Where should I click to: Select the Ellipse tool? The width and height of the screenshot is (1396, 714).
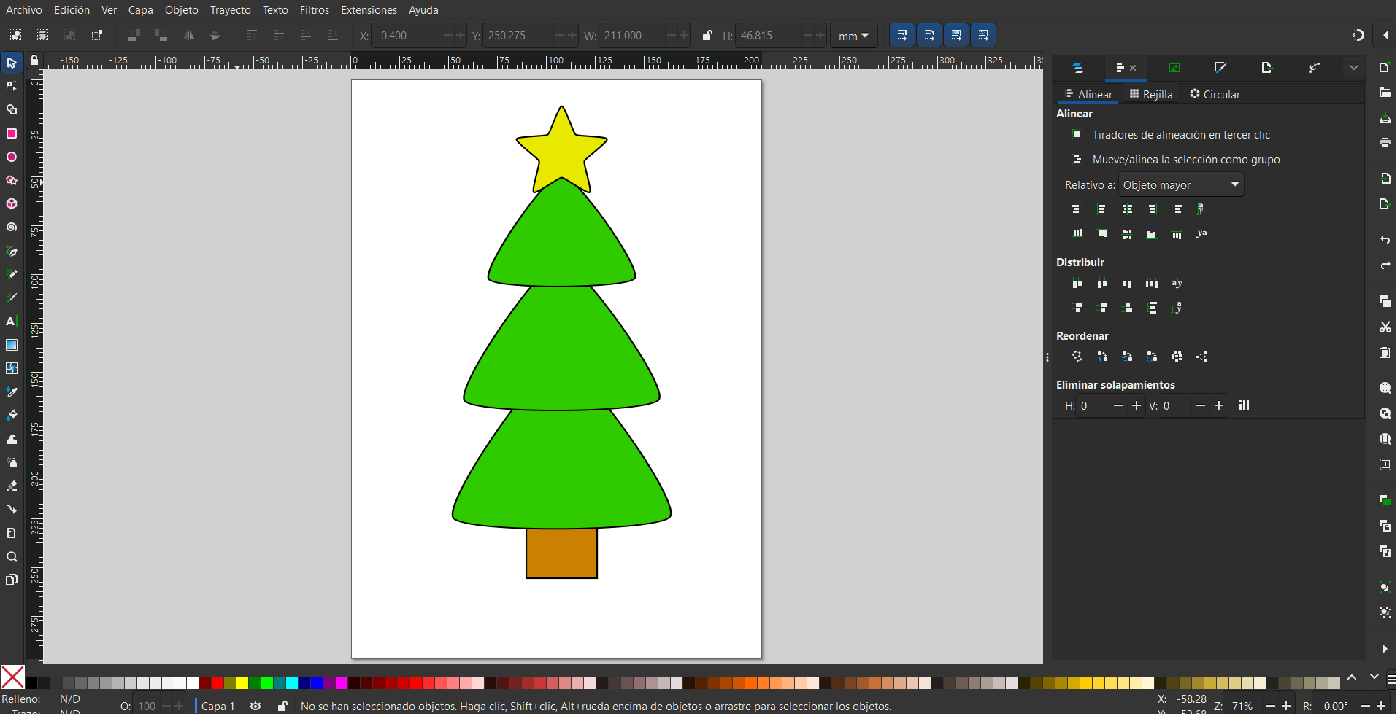pos(12,157)
